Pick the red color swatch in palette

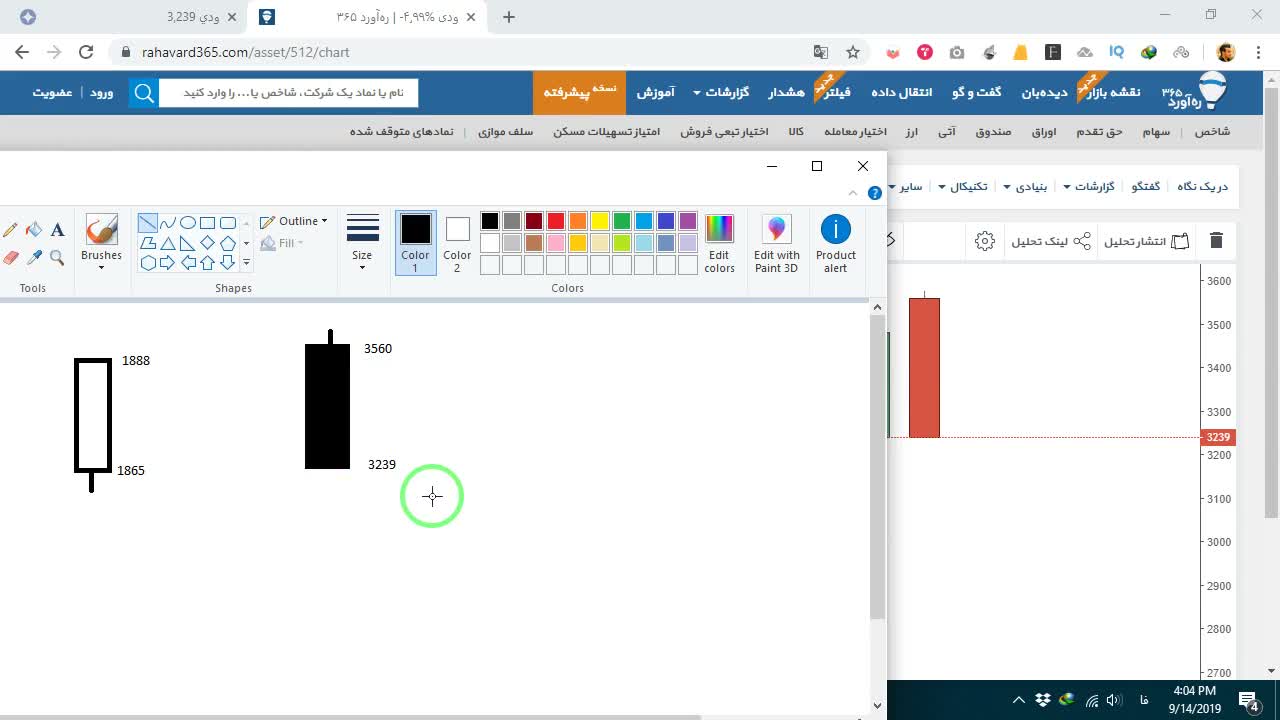556,221
